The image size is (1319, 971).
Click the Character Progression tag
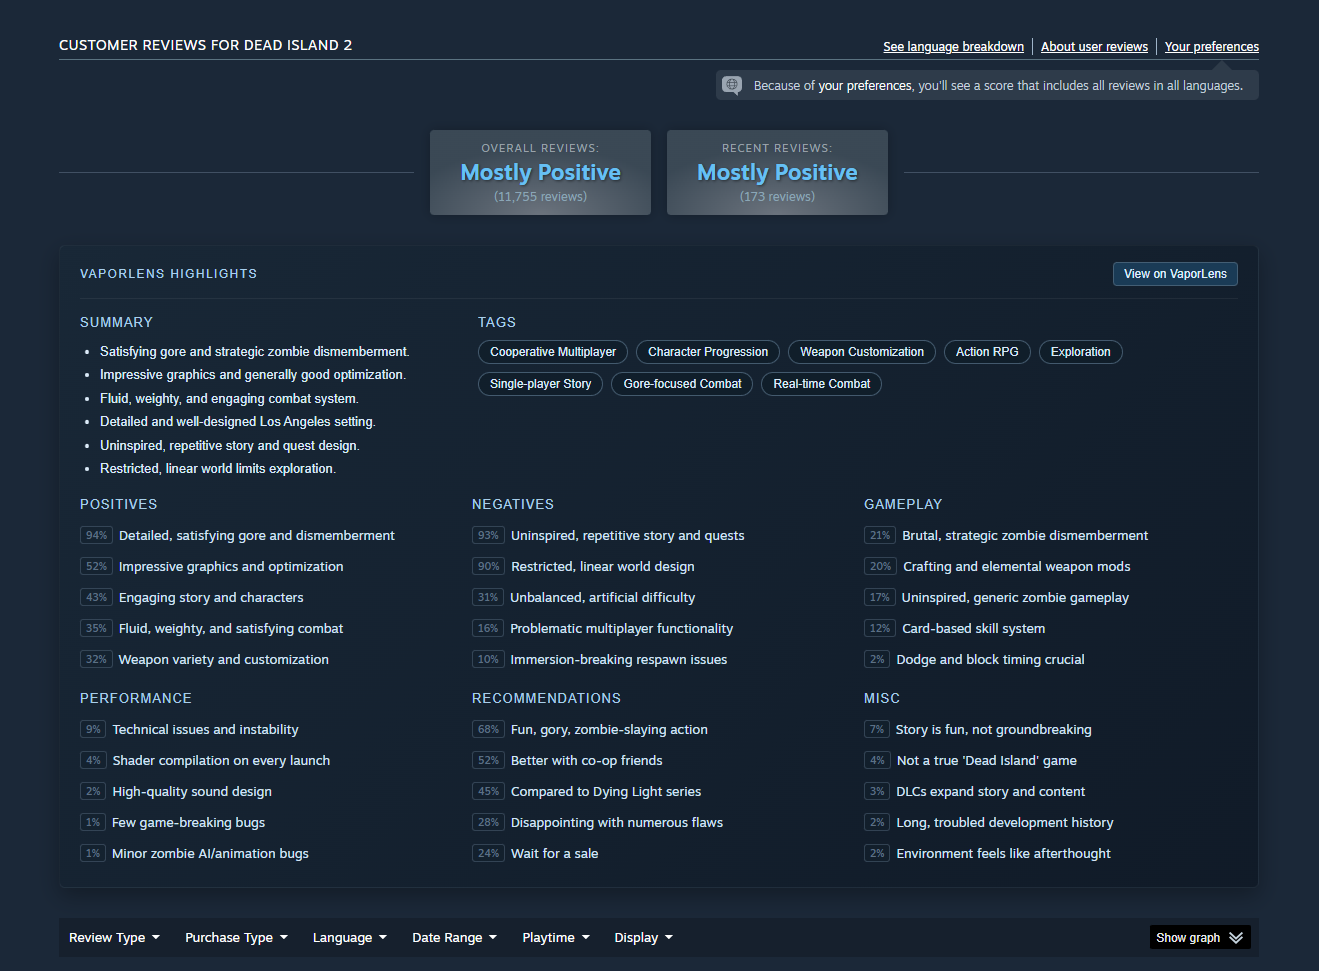pyautogui.click(x=708, y=352)
